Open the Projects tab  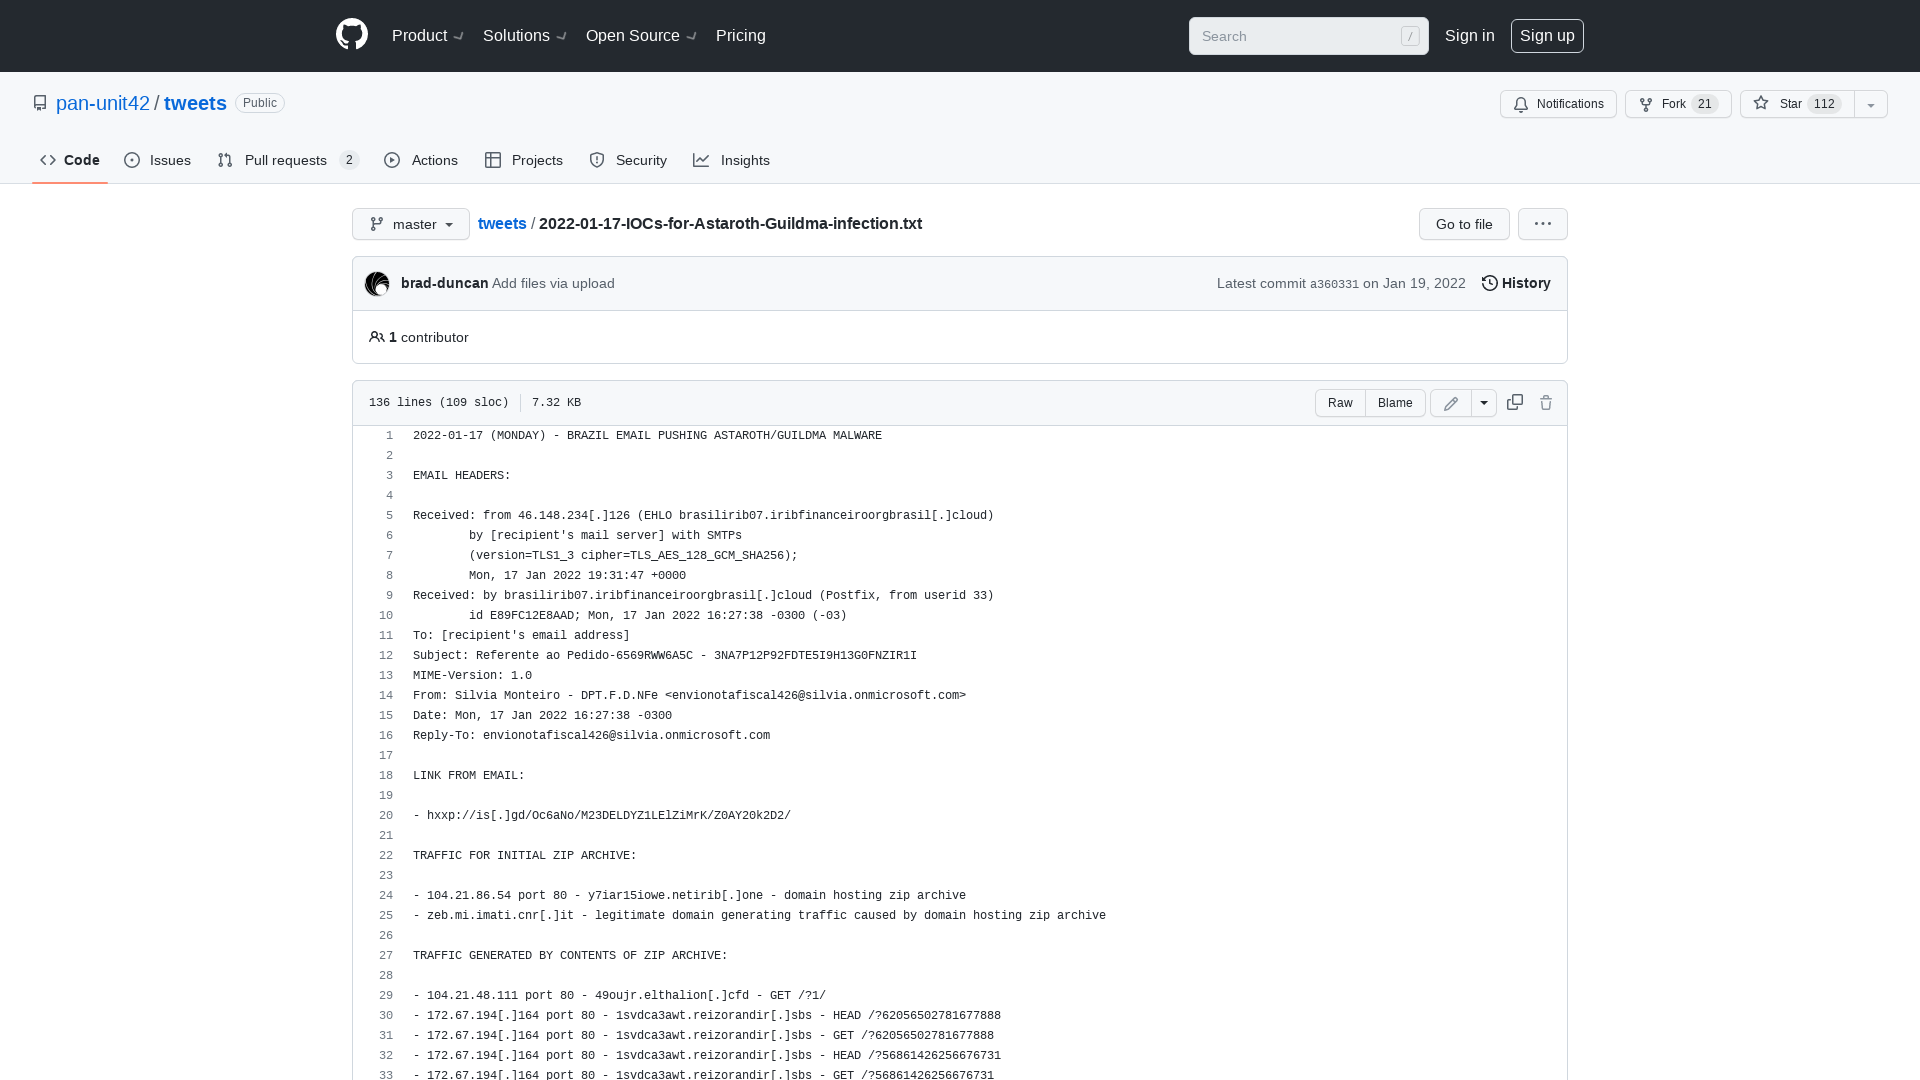point(524,160)
